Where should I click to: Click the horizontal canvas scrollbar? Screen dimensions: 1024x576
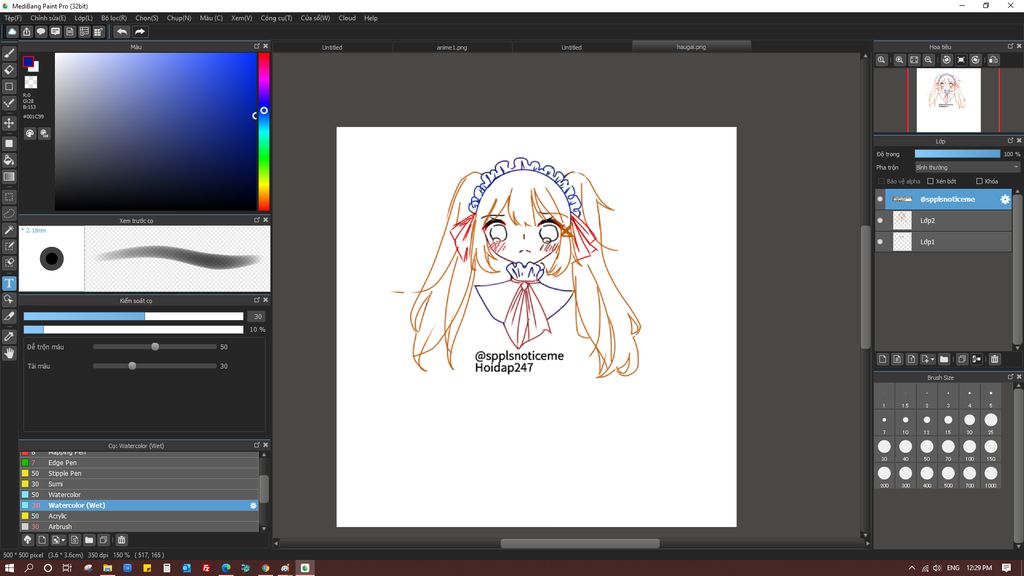coord(580,543)
